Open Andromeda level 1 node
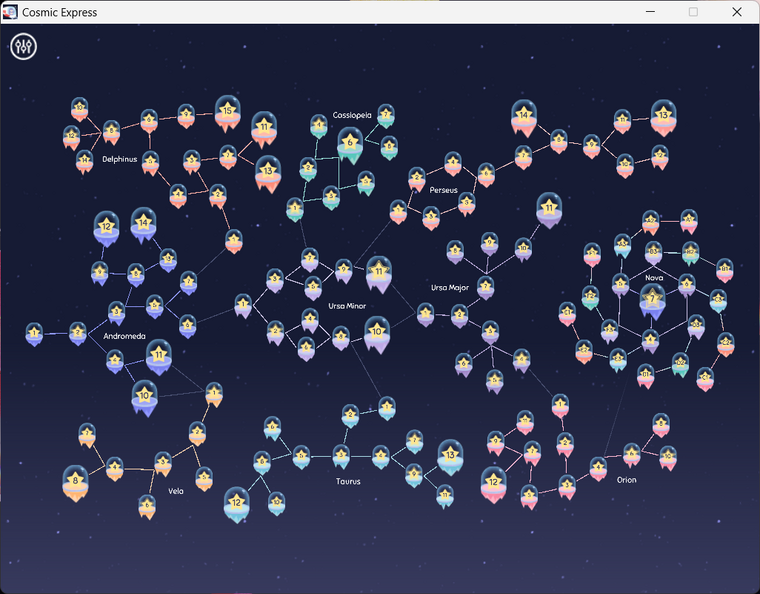Viewport: 760px width, 594px height. [34, 334]
